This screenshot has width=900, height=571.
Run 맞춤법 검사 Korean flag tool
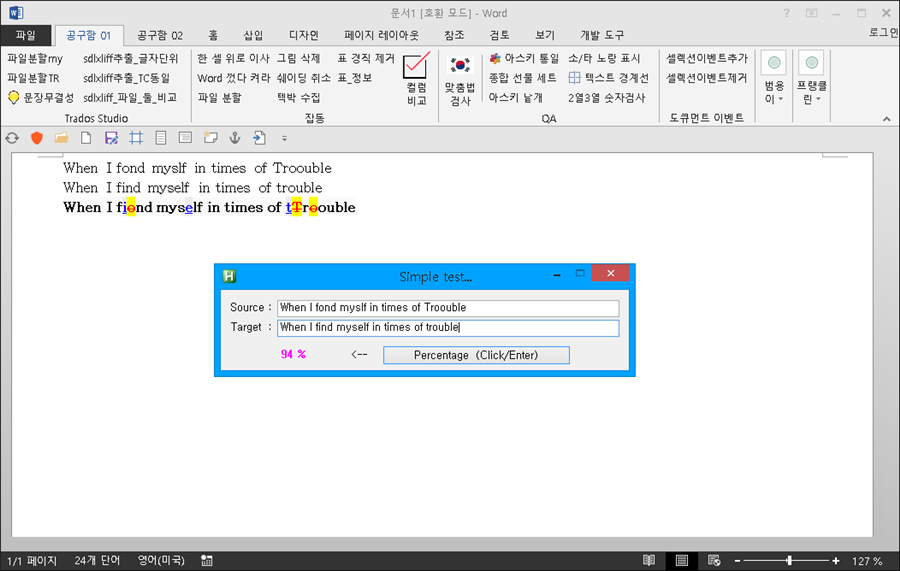[x=460, y=80]
